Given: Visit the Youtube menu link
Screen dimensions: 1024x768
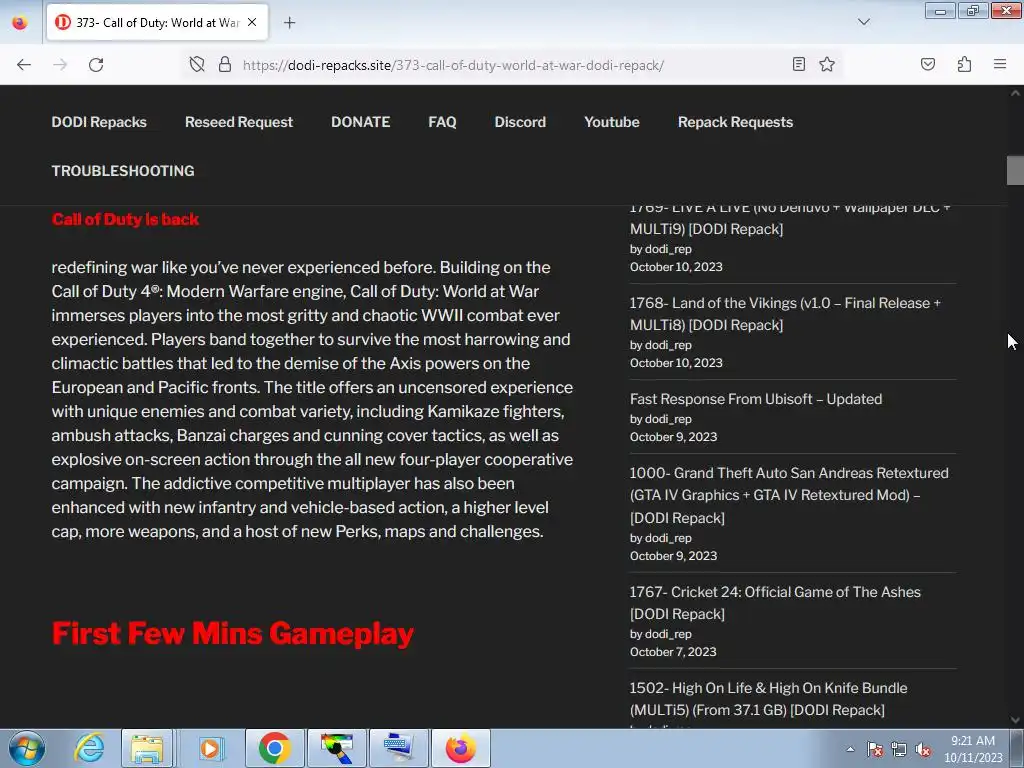Looking at the screenshot, I should 612,122.
